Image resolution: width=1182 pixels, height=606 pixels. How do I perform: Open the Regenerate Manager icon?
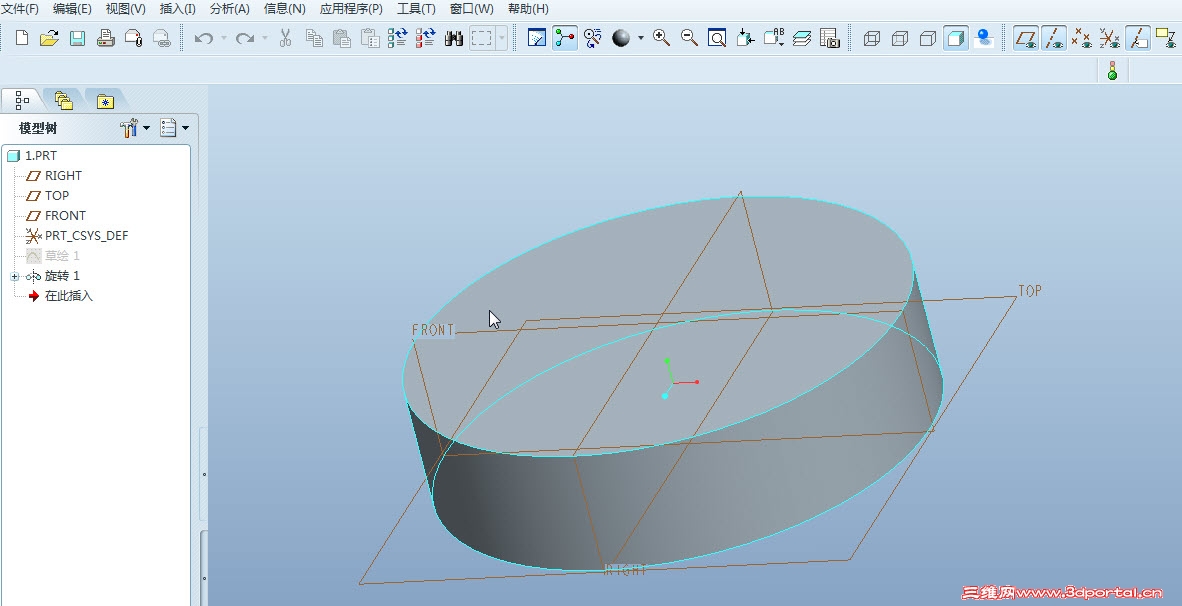tap(426, 38)
